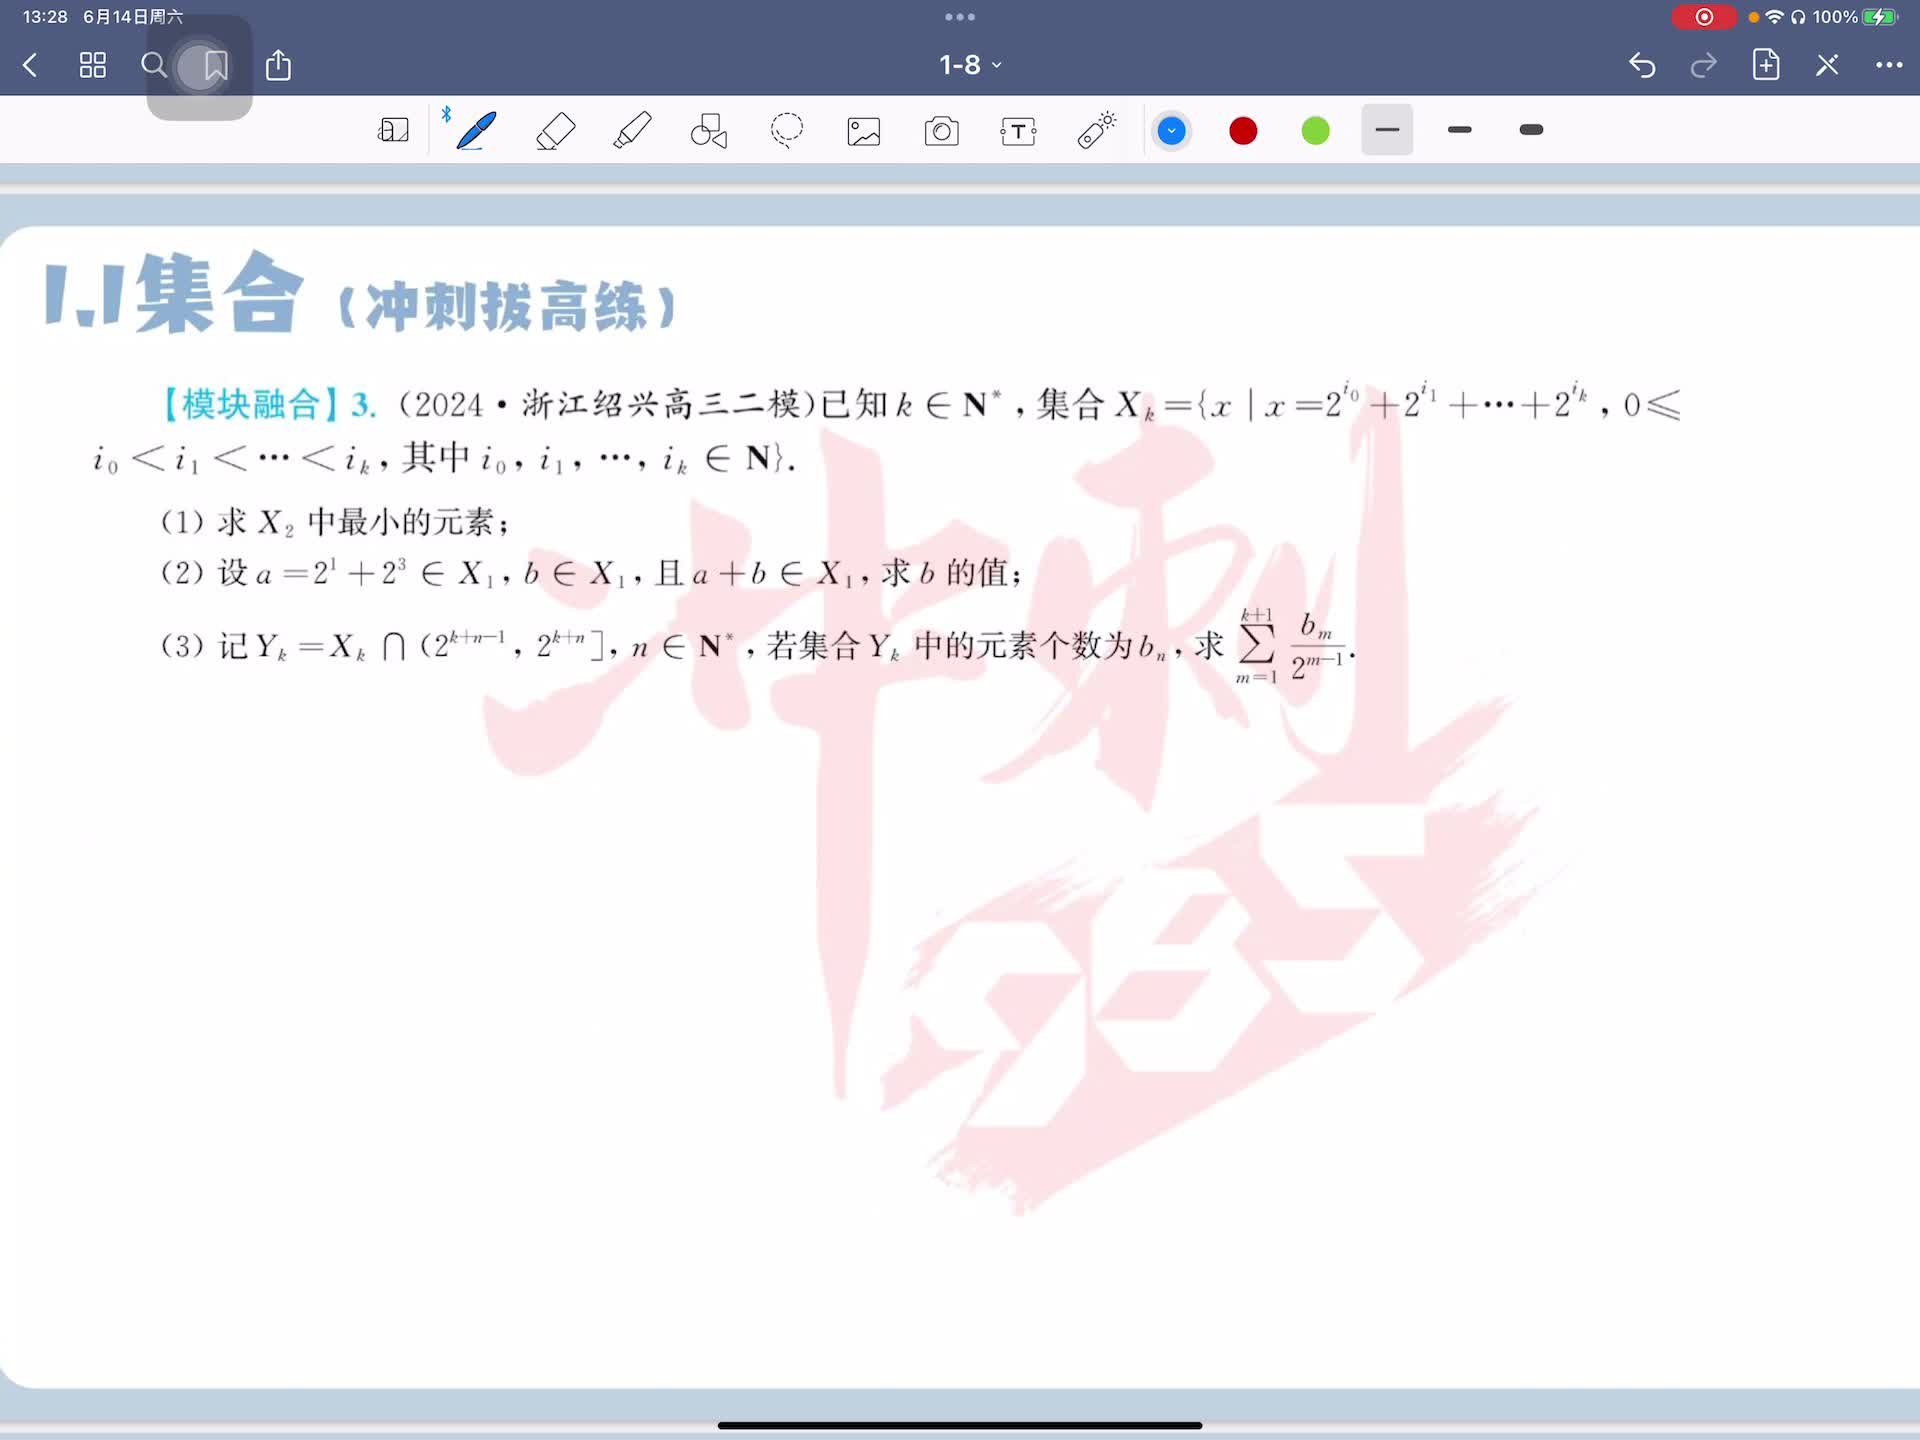This screenshot has width=1920, height=1440.
Task: Select the Pen tool
Action: 476,131
